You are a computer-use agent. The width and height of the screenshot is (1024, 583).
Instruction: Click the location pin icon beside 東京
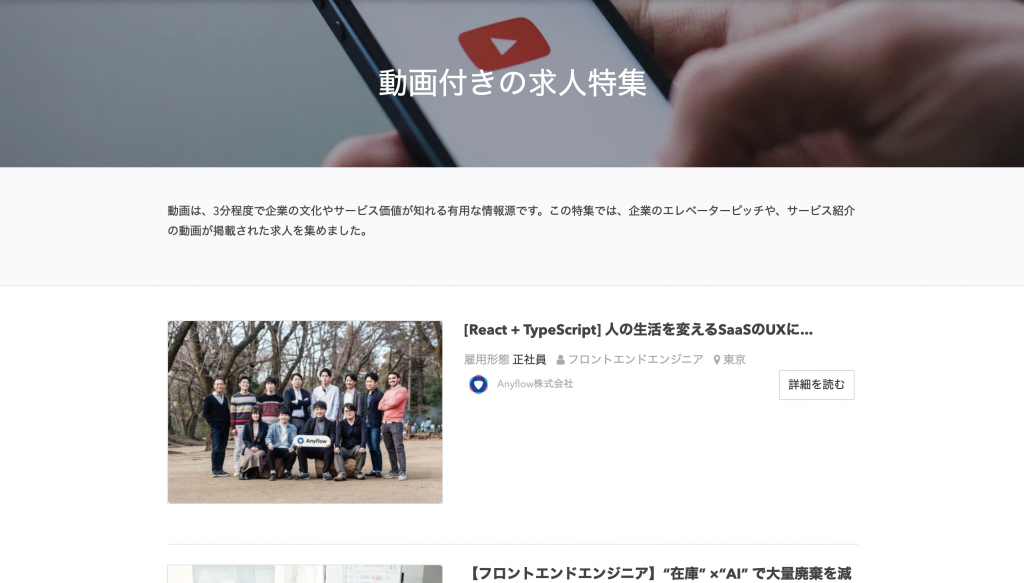click(716, 360)
